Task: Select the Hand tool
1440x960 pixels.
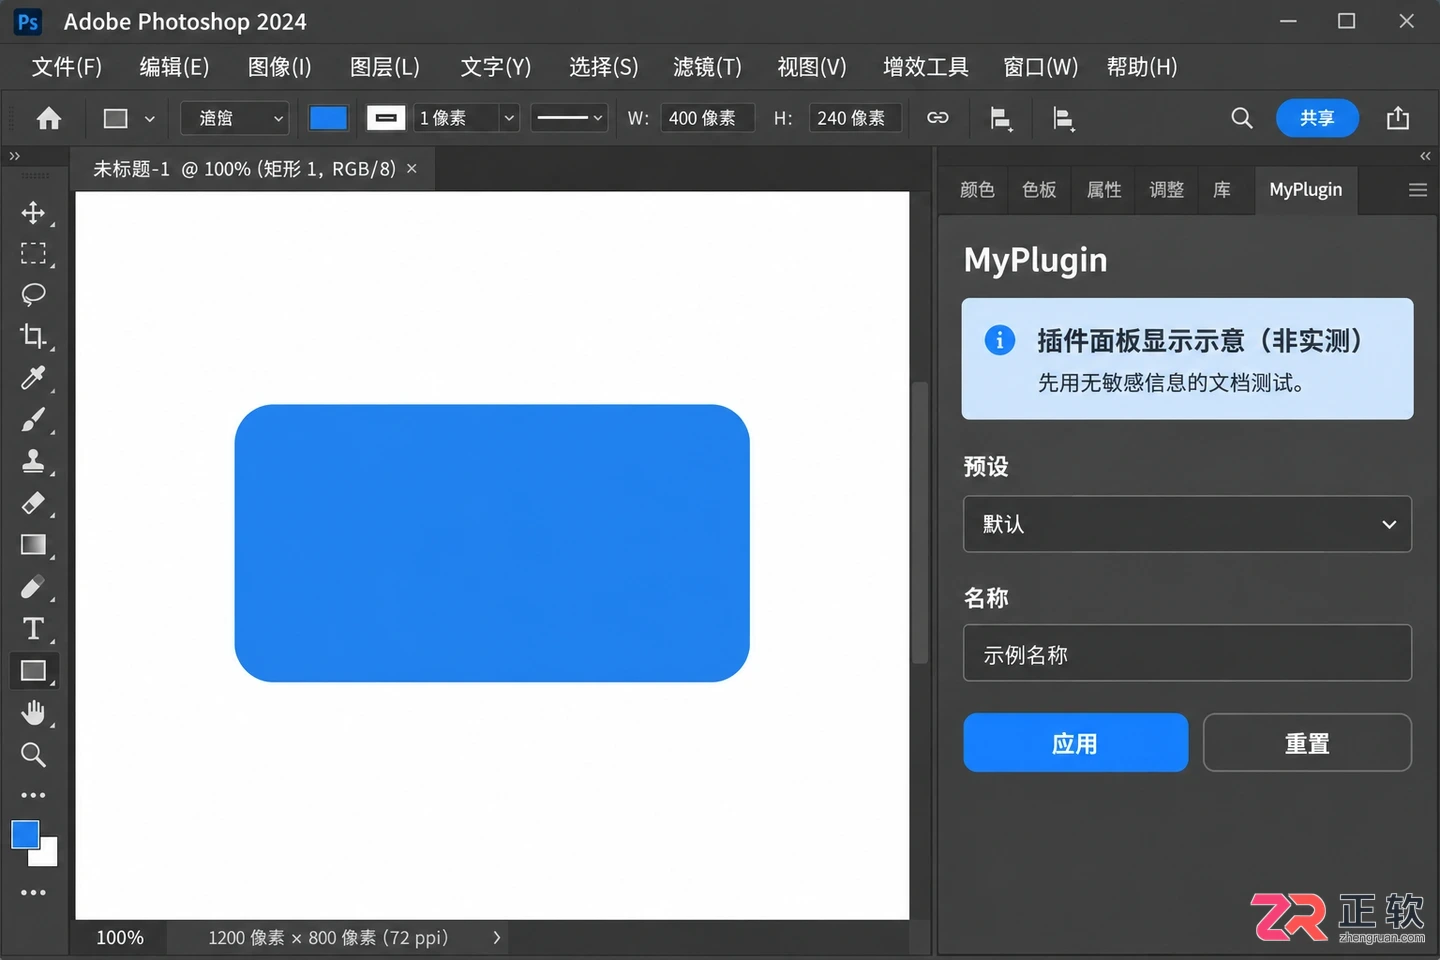Action: 33,713
